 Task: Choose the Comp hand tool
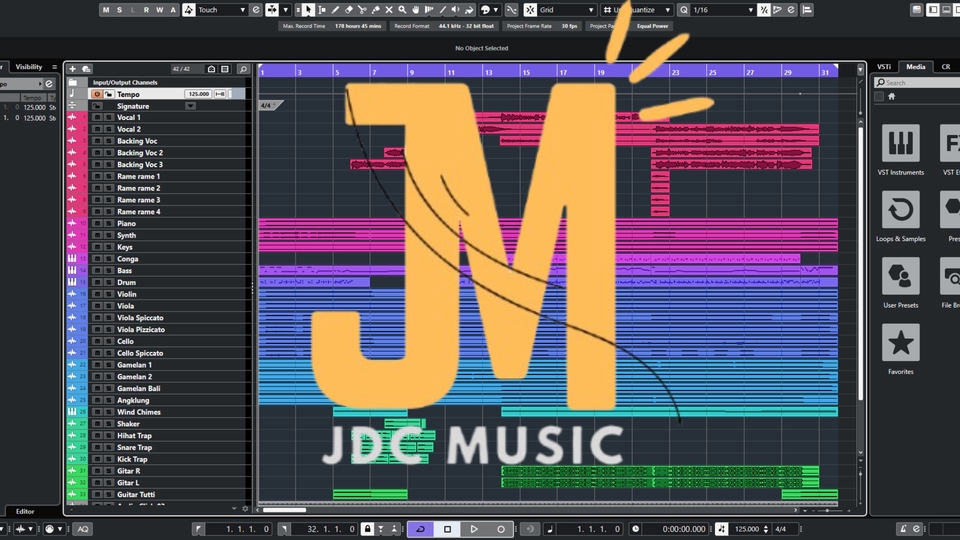point(416,10)
